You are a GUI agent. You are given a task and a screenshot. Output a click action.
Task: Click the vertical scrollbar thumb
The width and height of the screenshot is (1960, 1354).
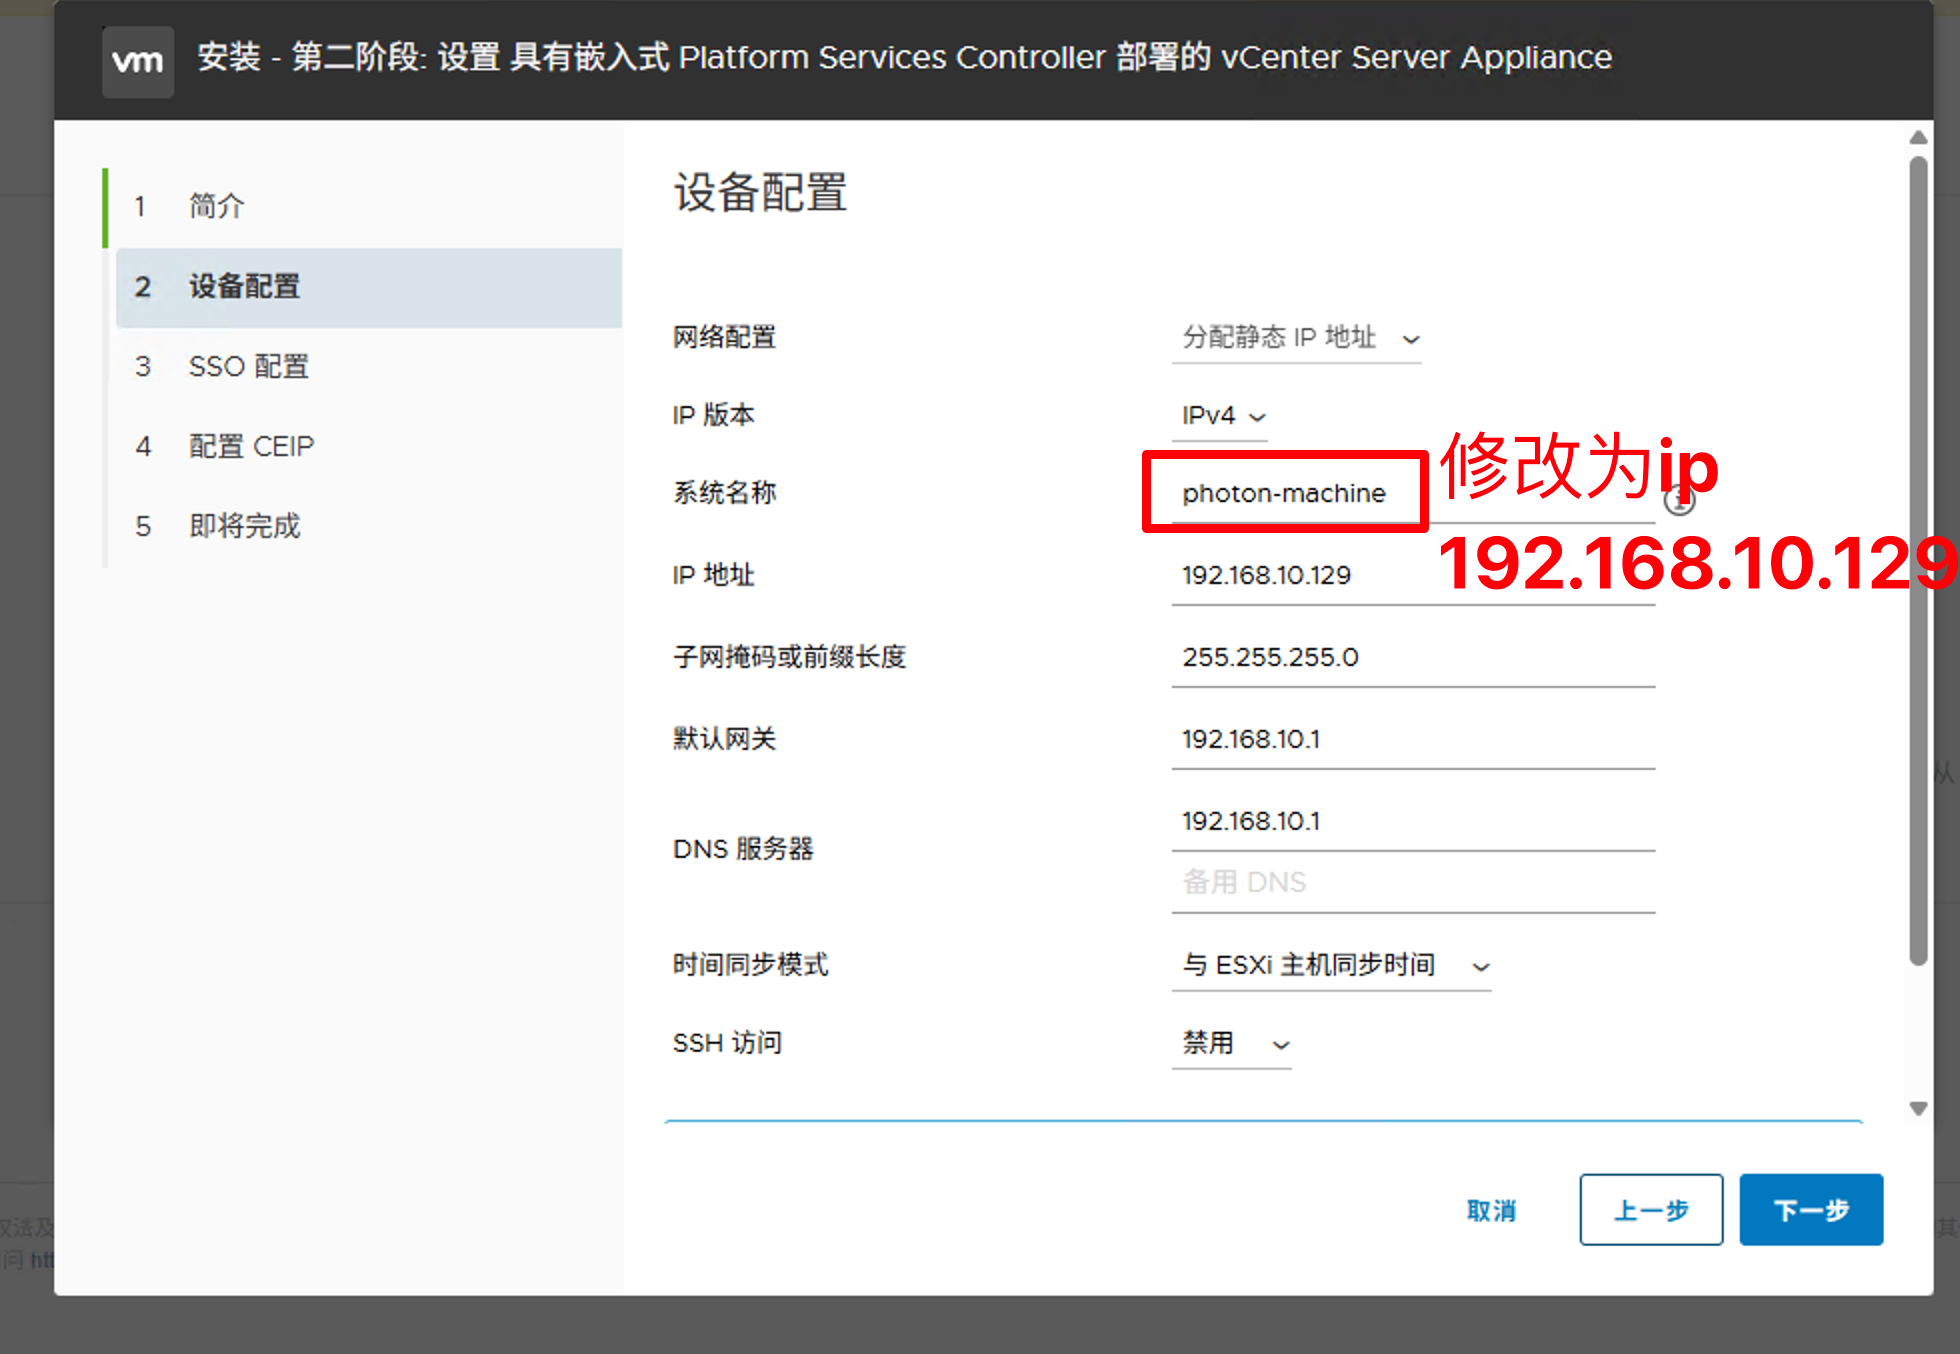point(1918,561)
